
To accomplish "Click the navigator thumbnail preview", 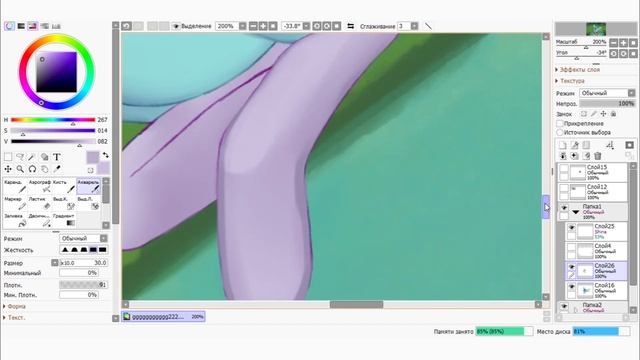I will coord(596,29).
